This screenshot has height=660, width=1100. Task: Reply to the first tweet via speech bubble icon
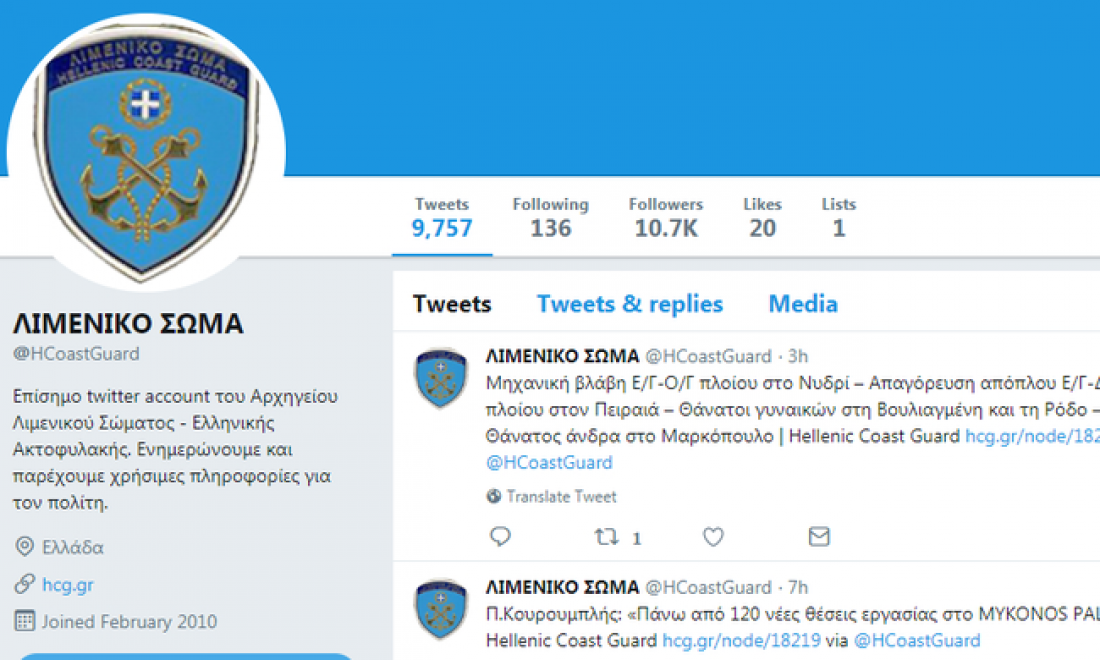point(500,537)
